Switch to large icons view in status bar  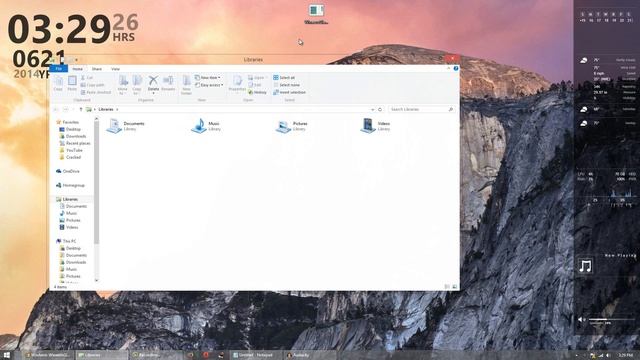pos(455,287)
